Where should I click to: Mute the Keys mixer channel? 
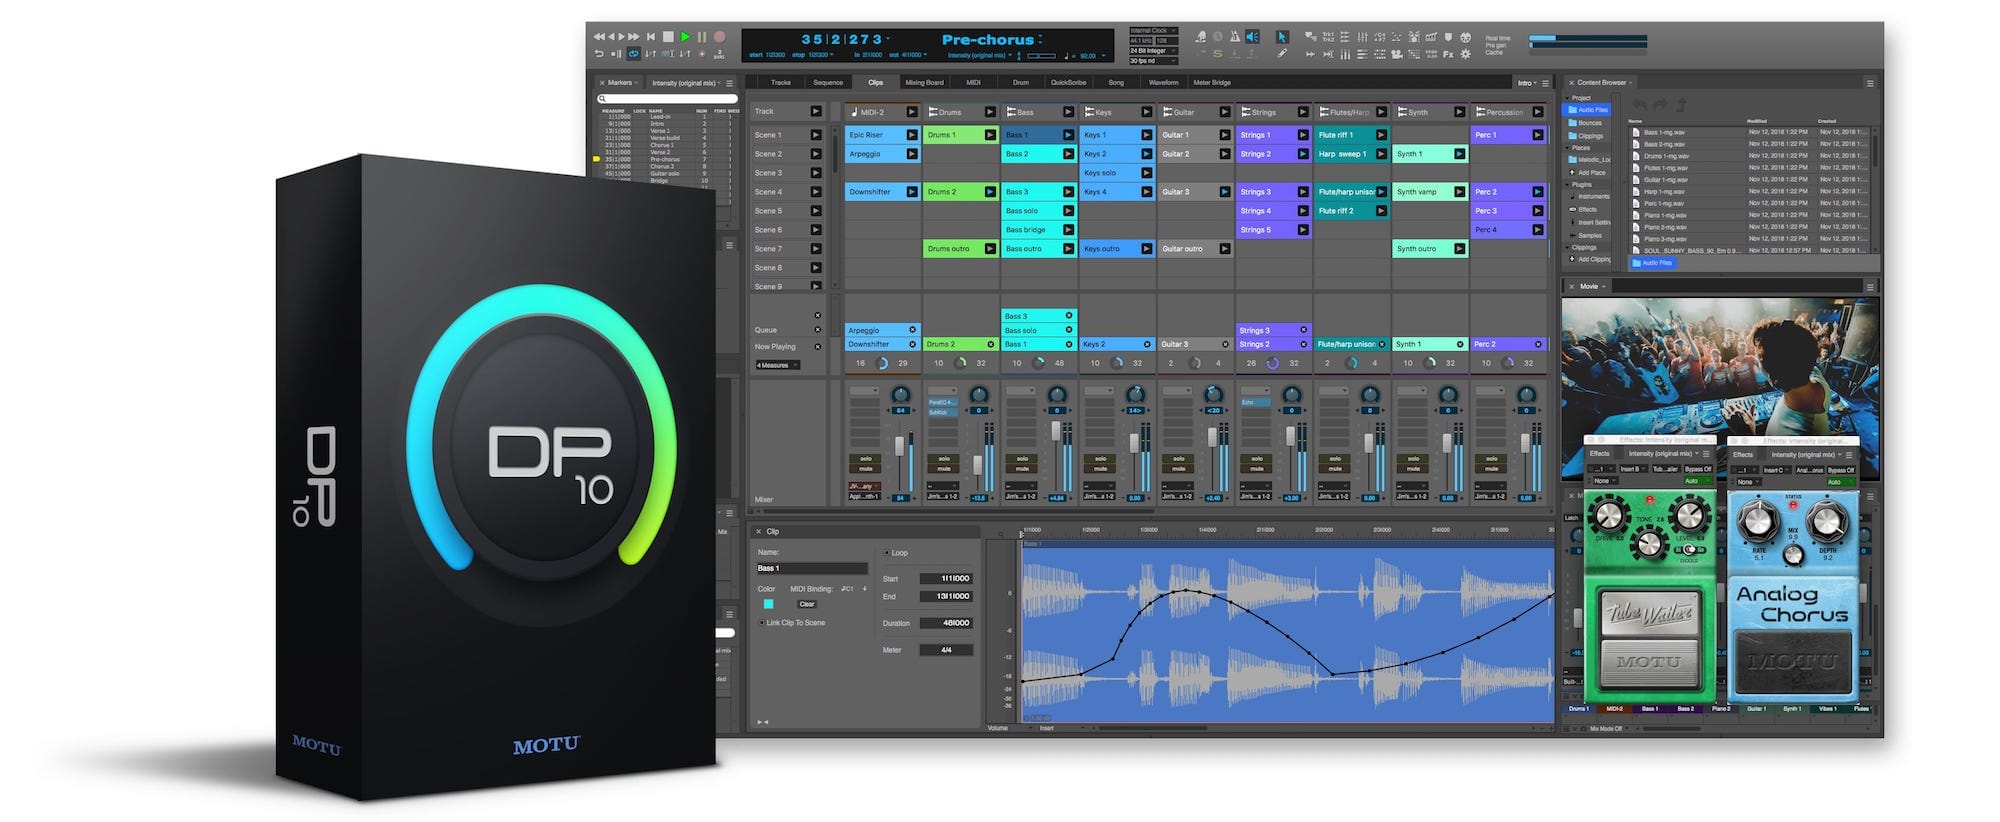point(1100,469)
